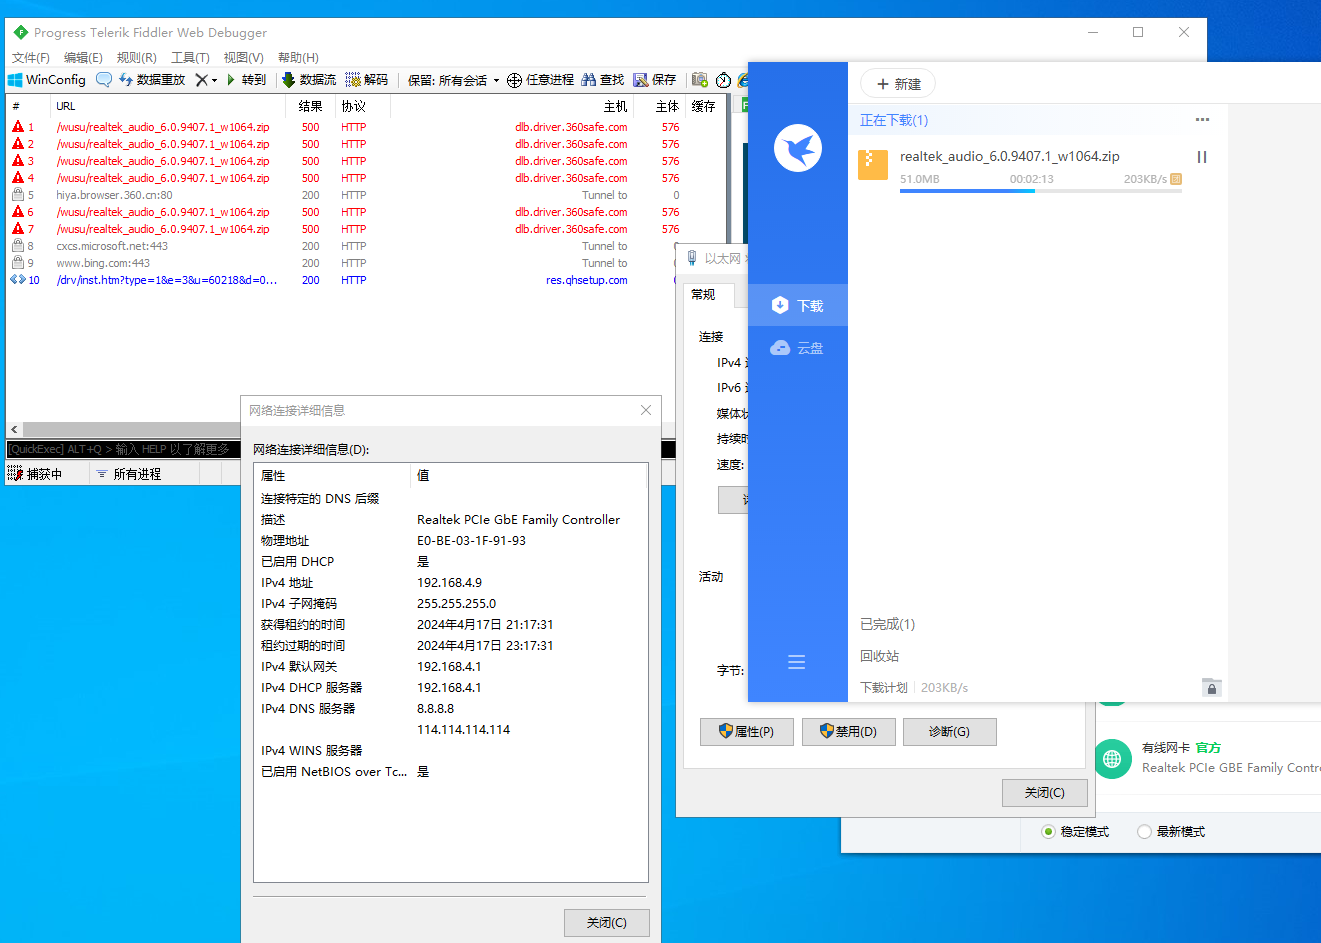Select session 5 hiya.browser.360.cn:80 row
Image resolution: width=1321 pixels, height=943 pixels.
click(x=365, y=195)
